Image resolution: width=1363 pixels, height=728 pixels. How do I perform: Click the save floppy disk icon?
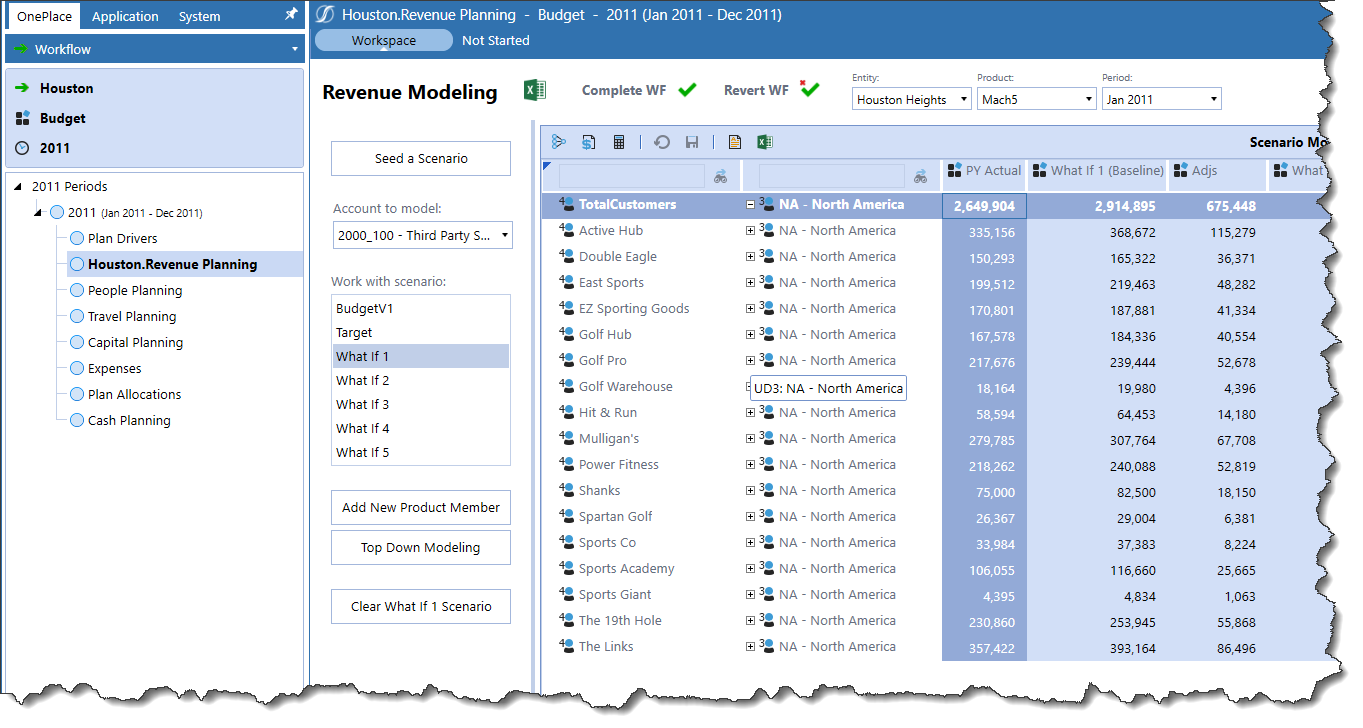click(692, 142)
